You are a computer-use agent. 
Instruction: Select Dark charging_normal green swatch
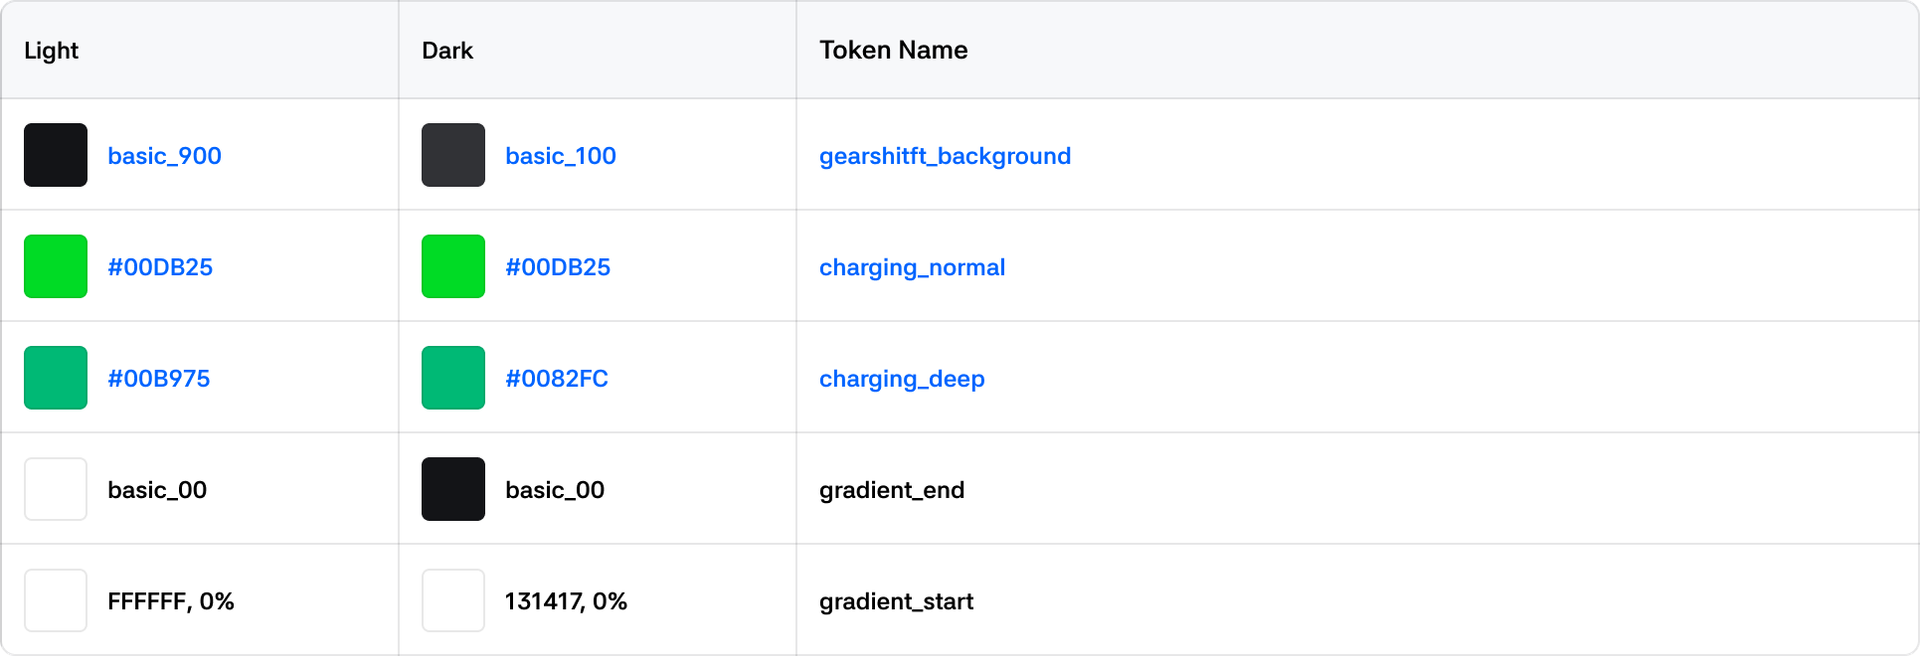(x=453, y=267)
